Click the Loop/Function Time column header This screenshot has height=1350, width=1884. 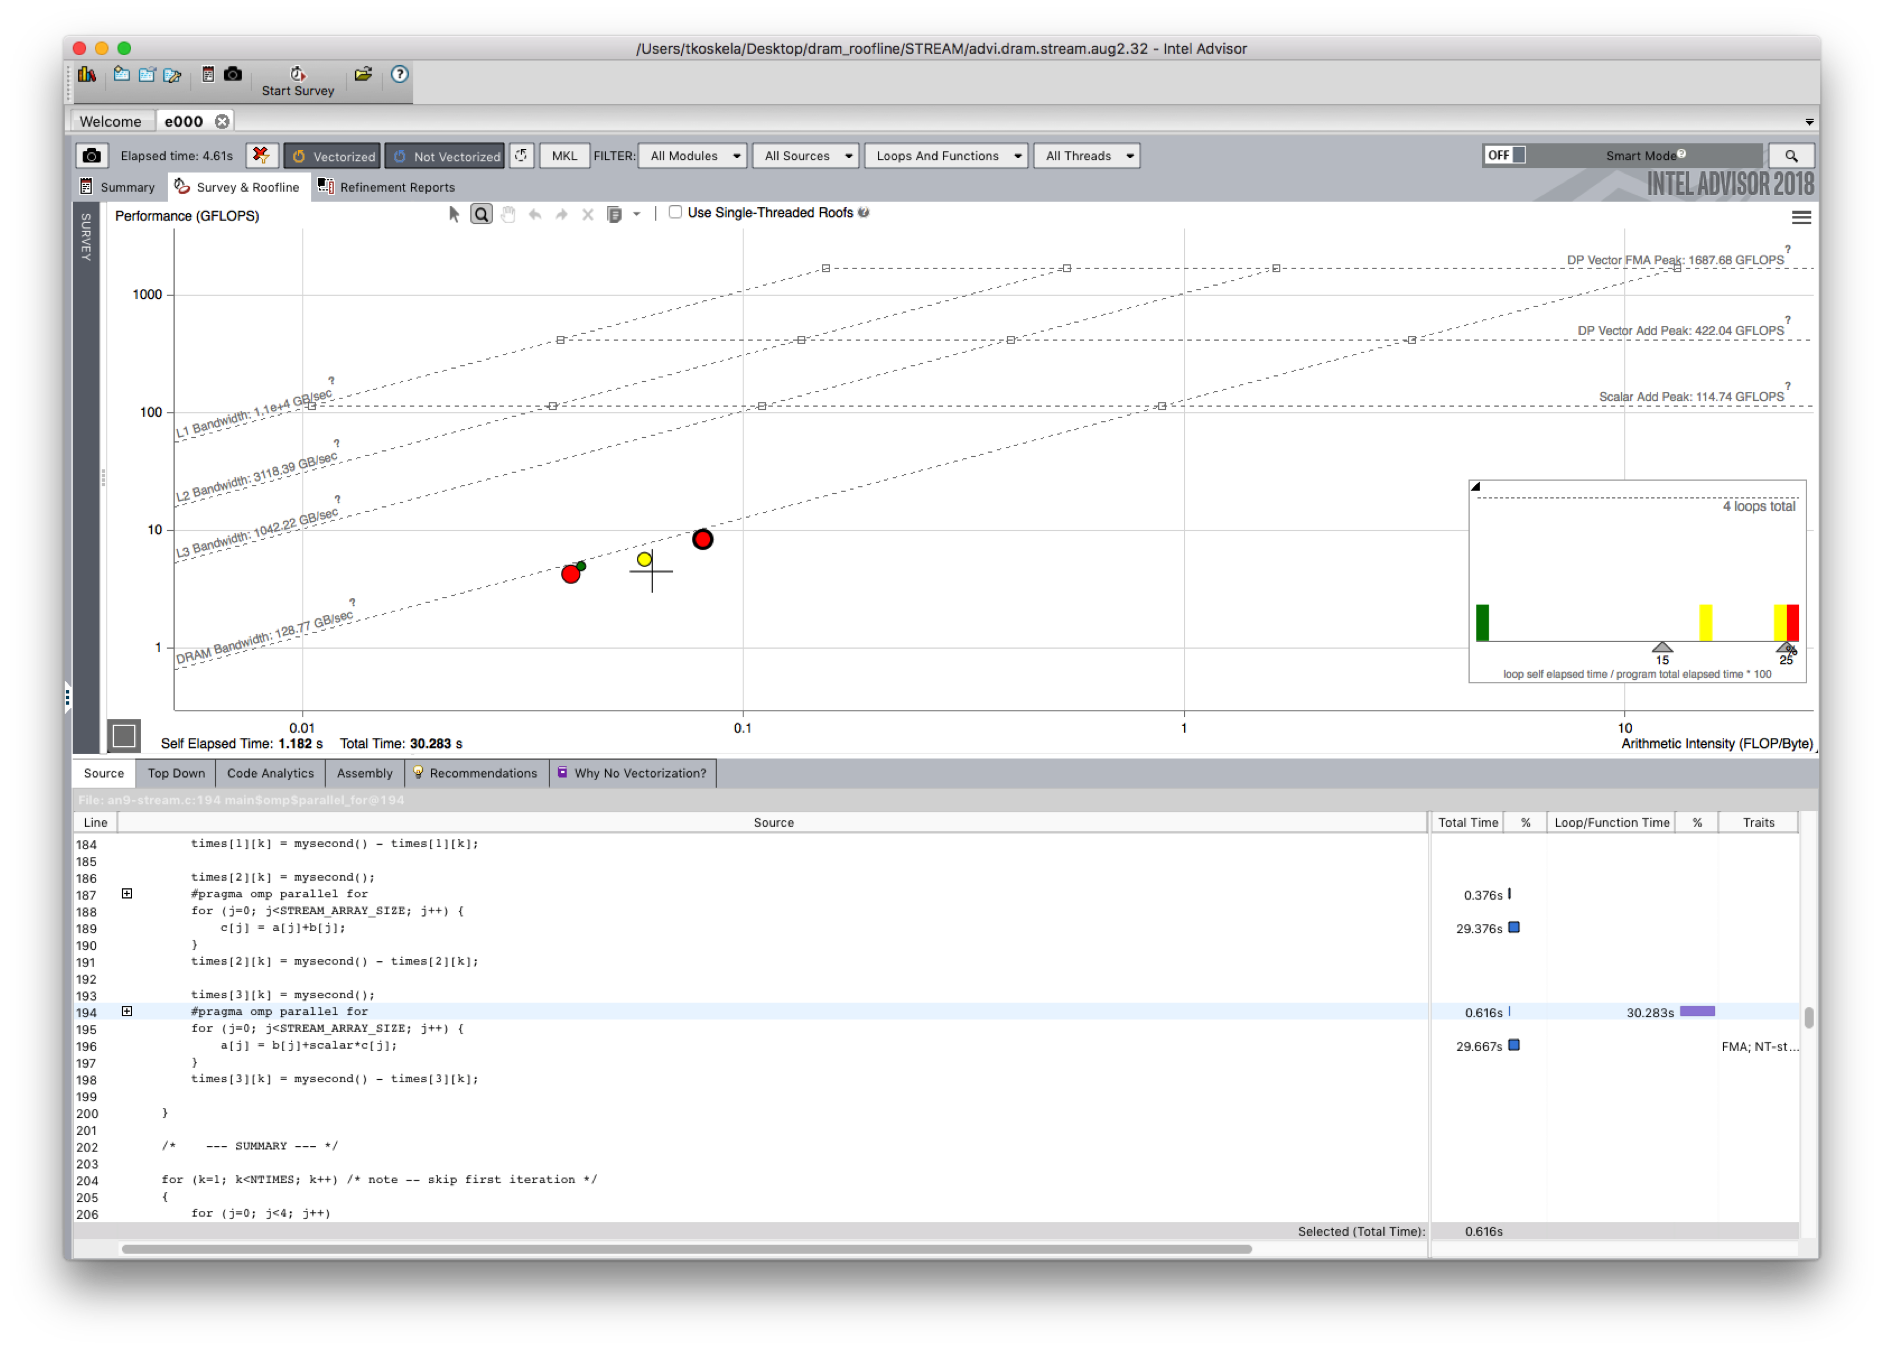click(1612, 822)
